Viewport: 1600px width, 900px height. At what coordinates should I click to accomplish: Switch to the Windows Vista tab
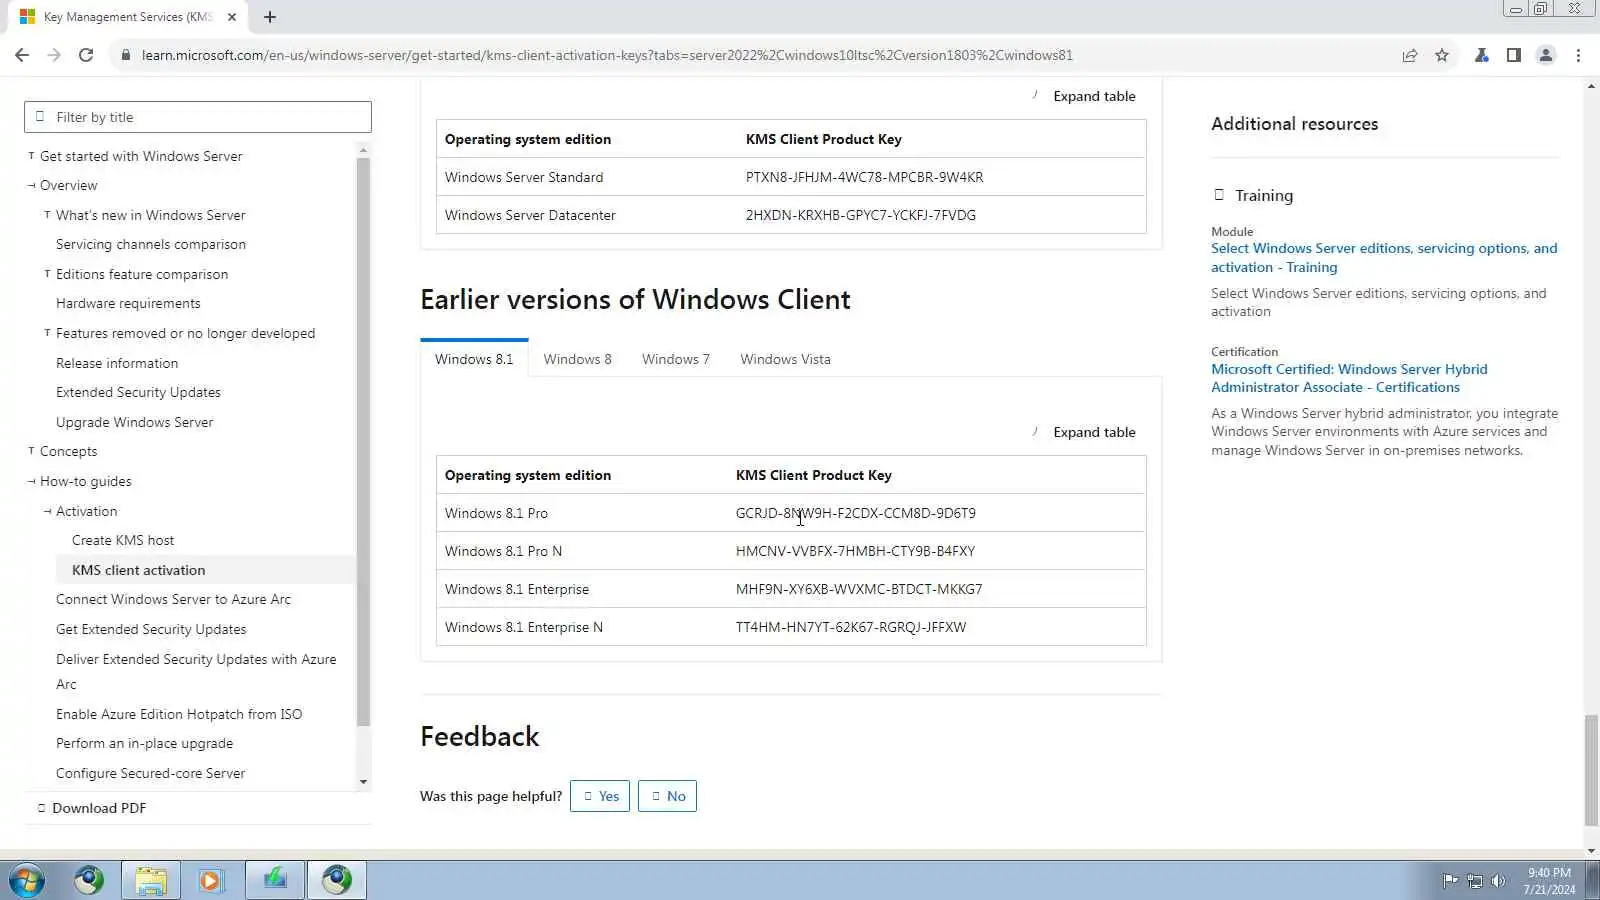[785, 359]
